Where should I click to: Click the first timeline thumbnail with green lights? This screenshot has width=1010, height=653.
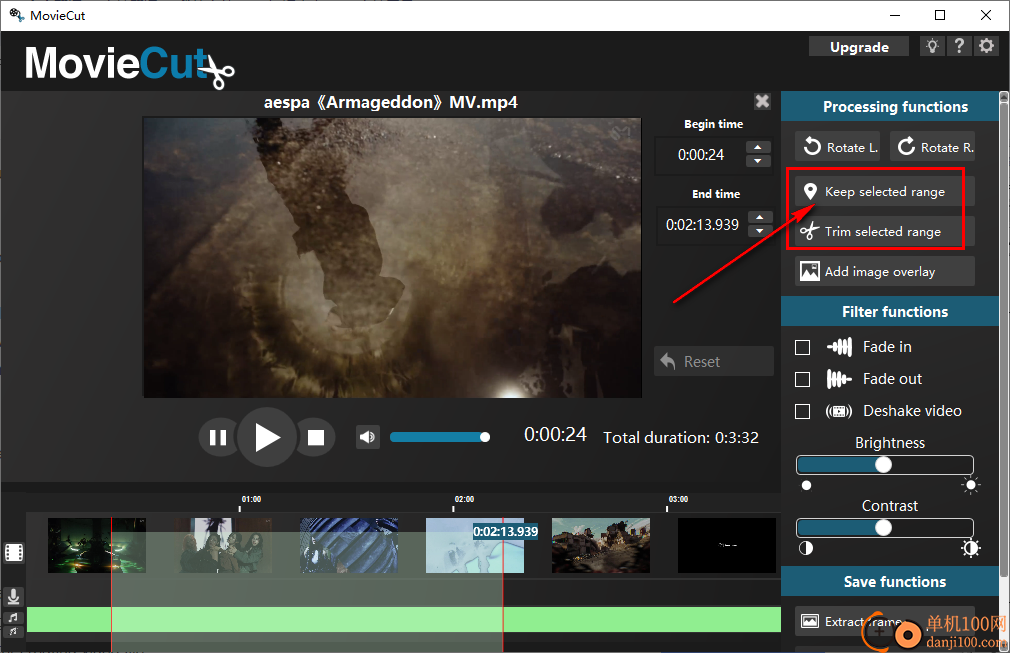[x=97, y=545]
